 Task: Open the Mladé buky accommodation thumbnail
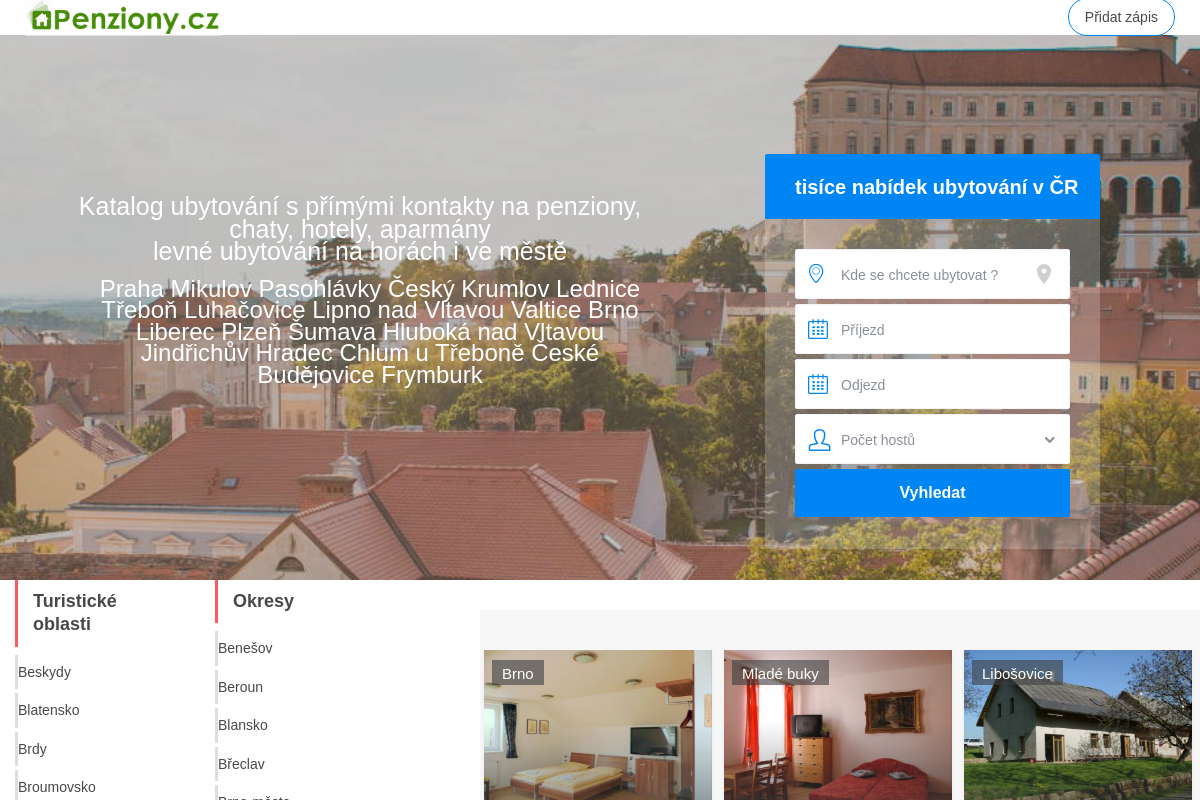pos(838,725)
